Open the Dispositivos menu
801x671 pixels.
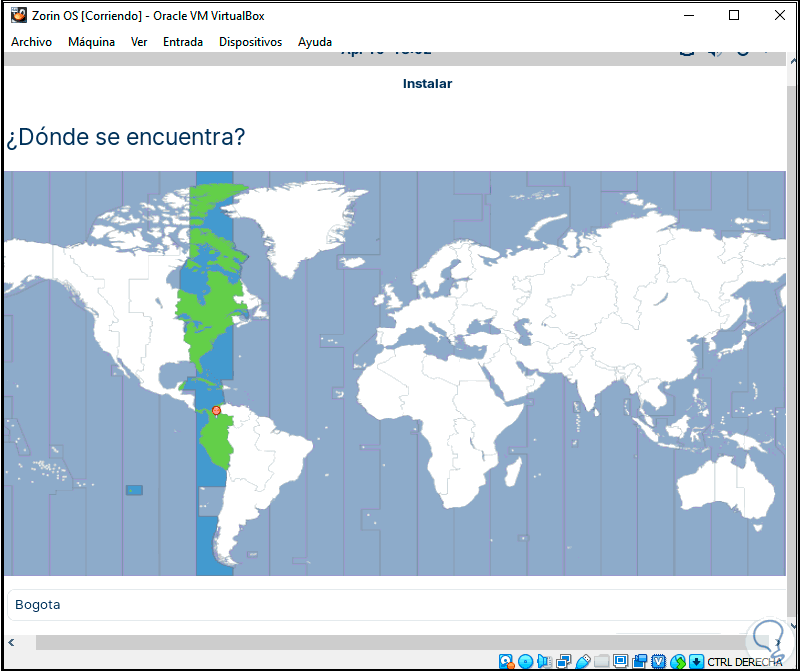(250, 42)
